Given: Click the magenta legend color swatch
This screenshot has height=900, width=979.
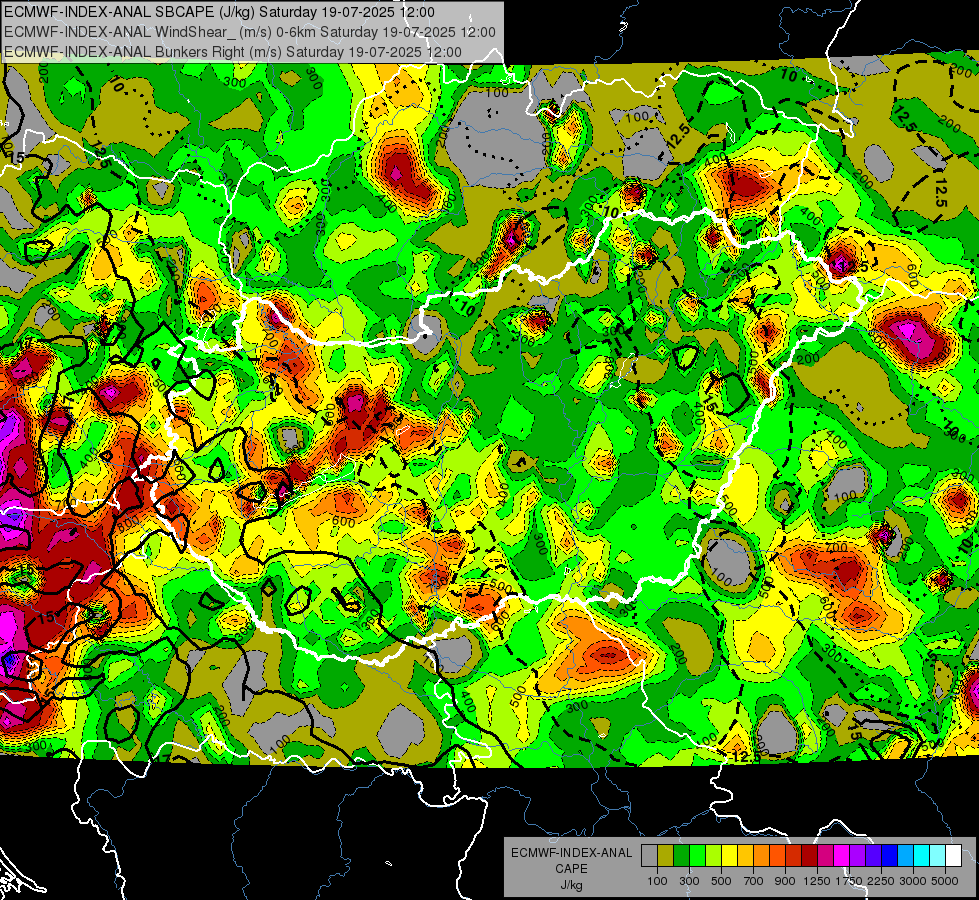Looking at the screenshot, I should point(842,855).
